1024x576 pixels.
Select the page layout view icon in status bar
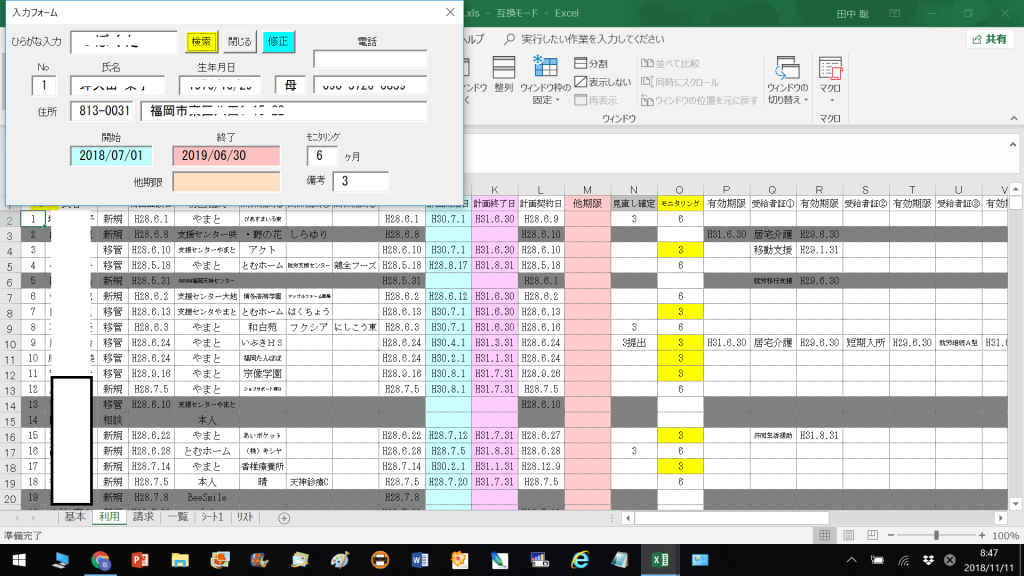[846, 536]
